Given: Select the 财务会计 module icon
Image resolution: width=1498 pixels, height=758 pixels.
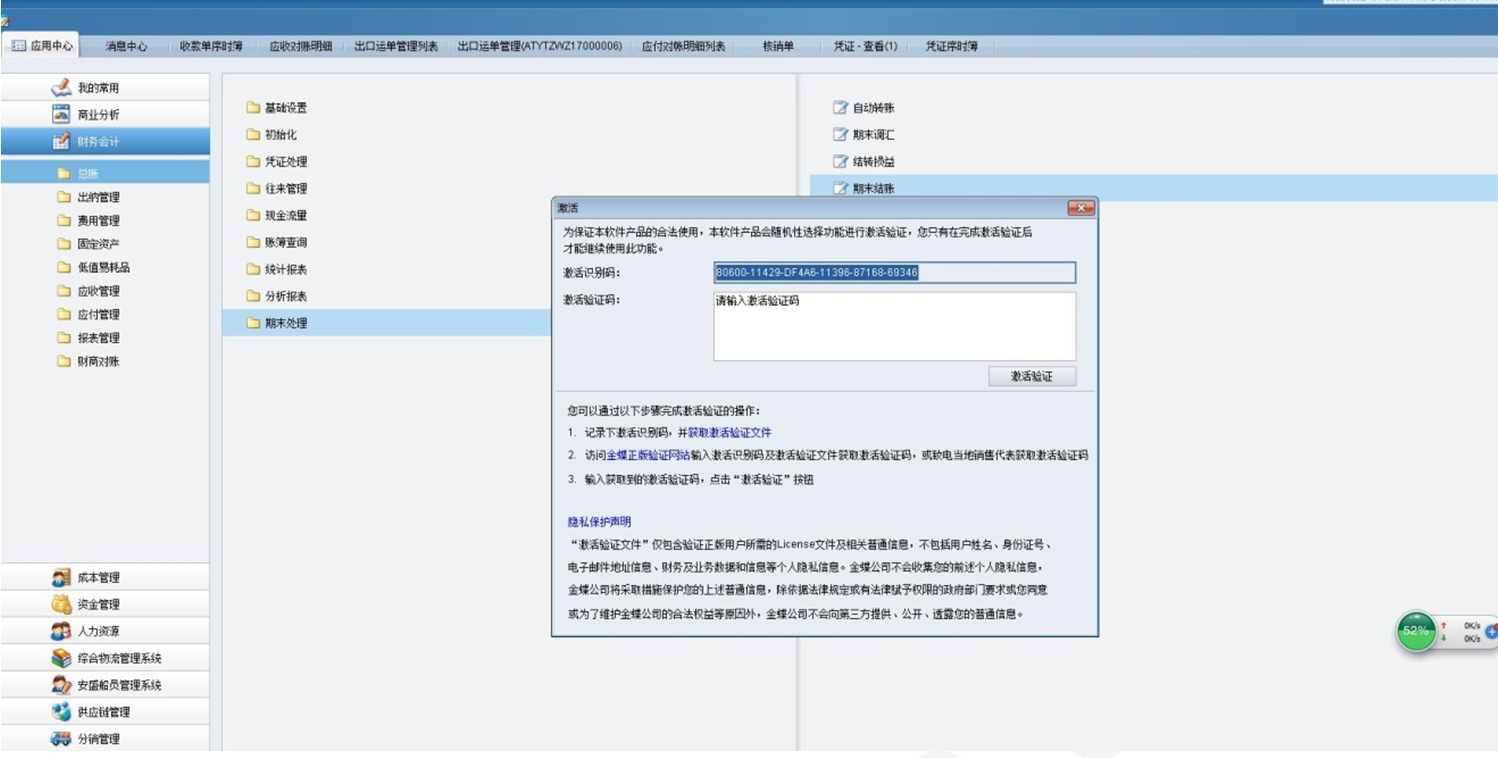Looking at the screenshot, I should 61,142.
